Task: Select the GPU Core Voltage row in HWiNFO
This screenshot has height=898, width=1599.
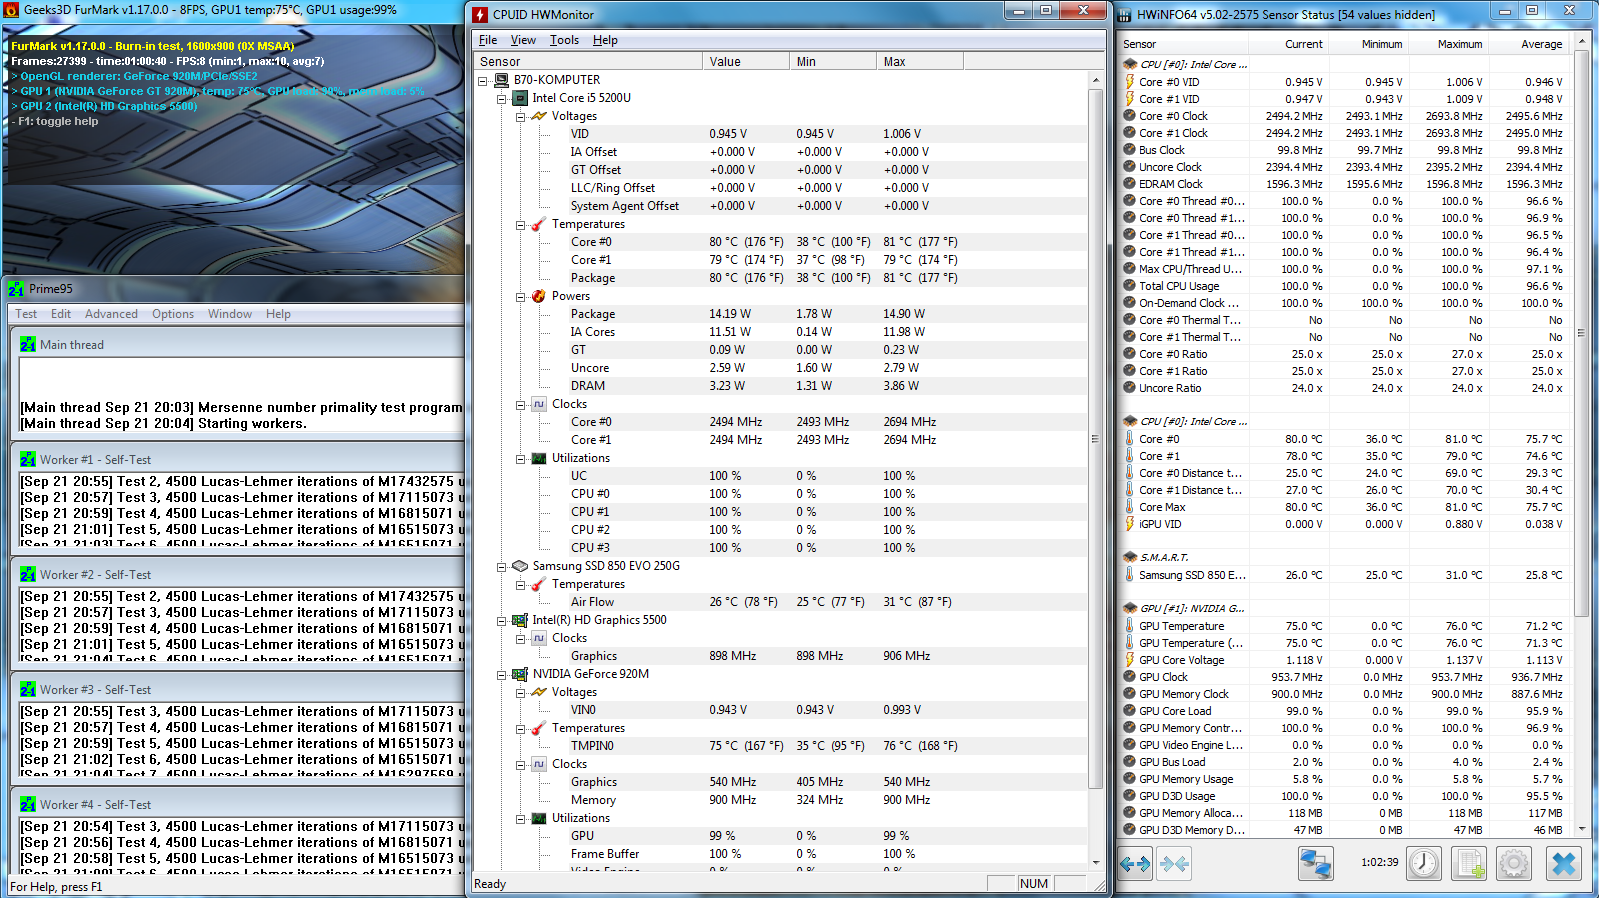Action: tap(1344, 660)
